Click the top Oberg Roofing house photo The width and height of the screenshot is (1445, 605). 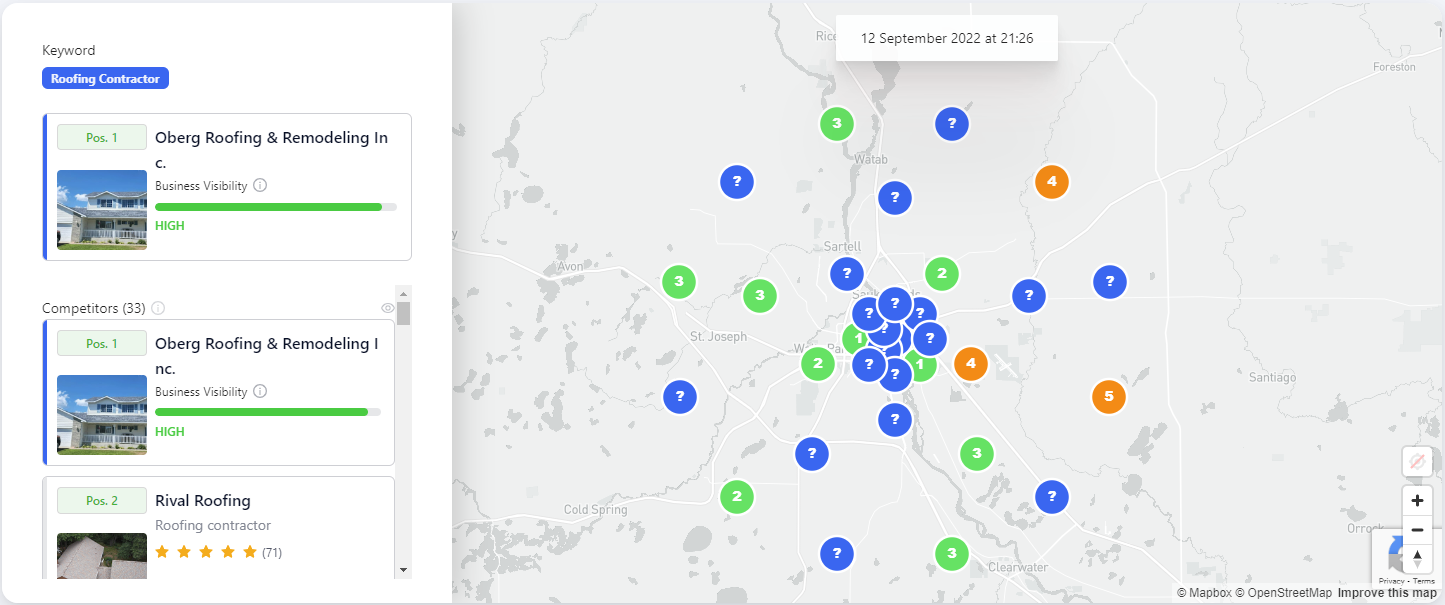pyautogui.click(x=102, y=209)
